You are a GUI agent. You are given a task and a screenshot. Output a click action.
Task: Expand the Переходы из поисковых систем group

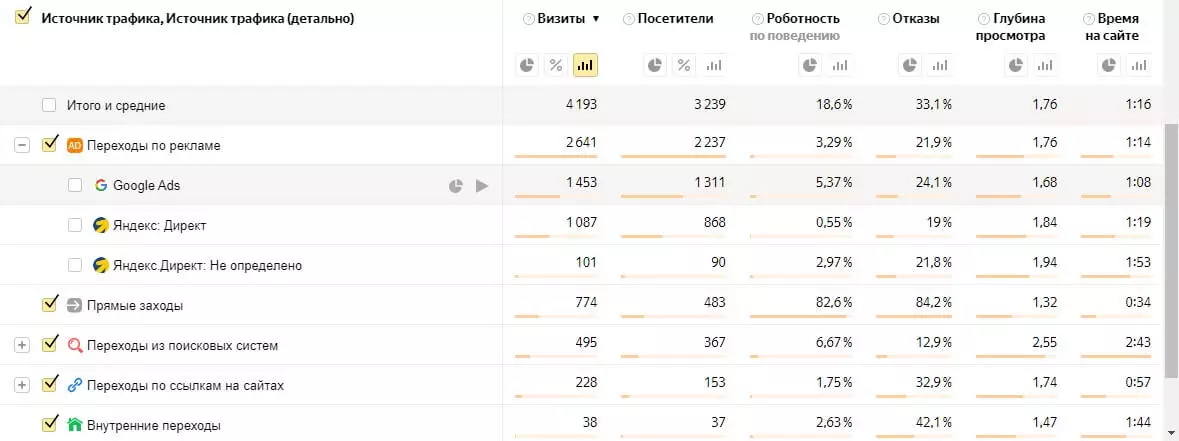(x=22, y=345)
